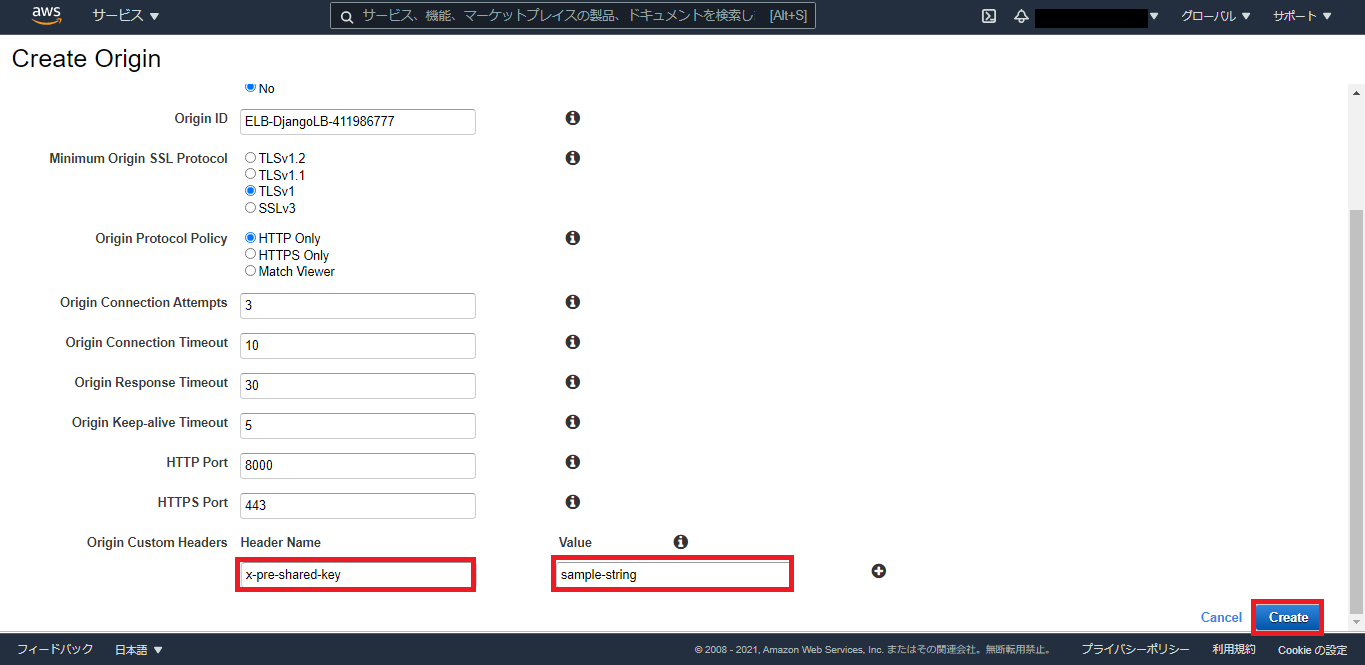Screen dimensions: 1365x665
Task: Add another custom header with plus icon
Action: click(x=879, y=571)
